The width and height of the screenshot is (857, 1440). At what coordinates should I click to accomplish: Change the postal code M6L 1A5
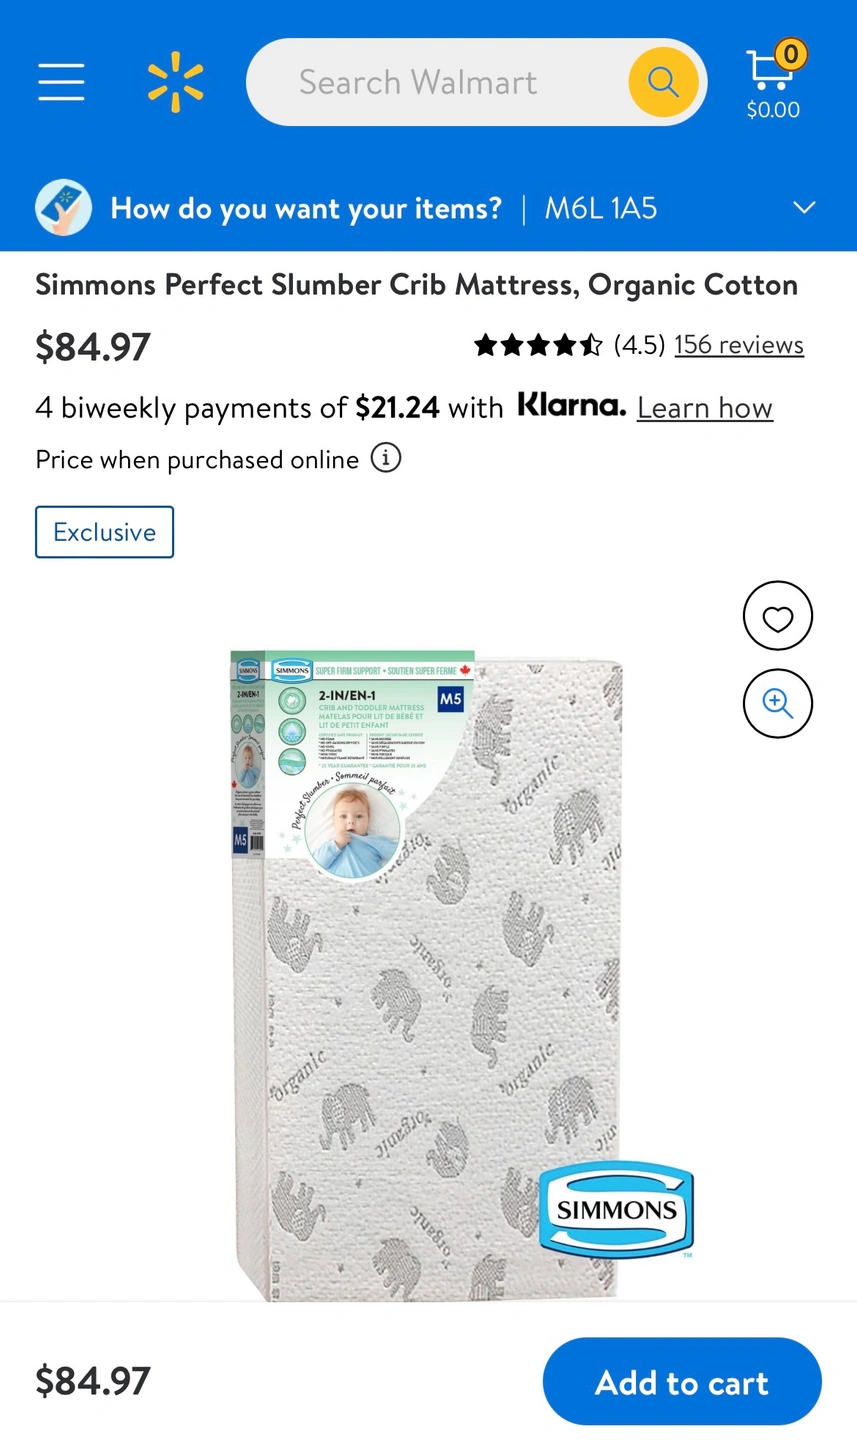tap(601, 208)
